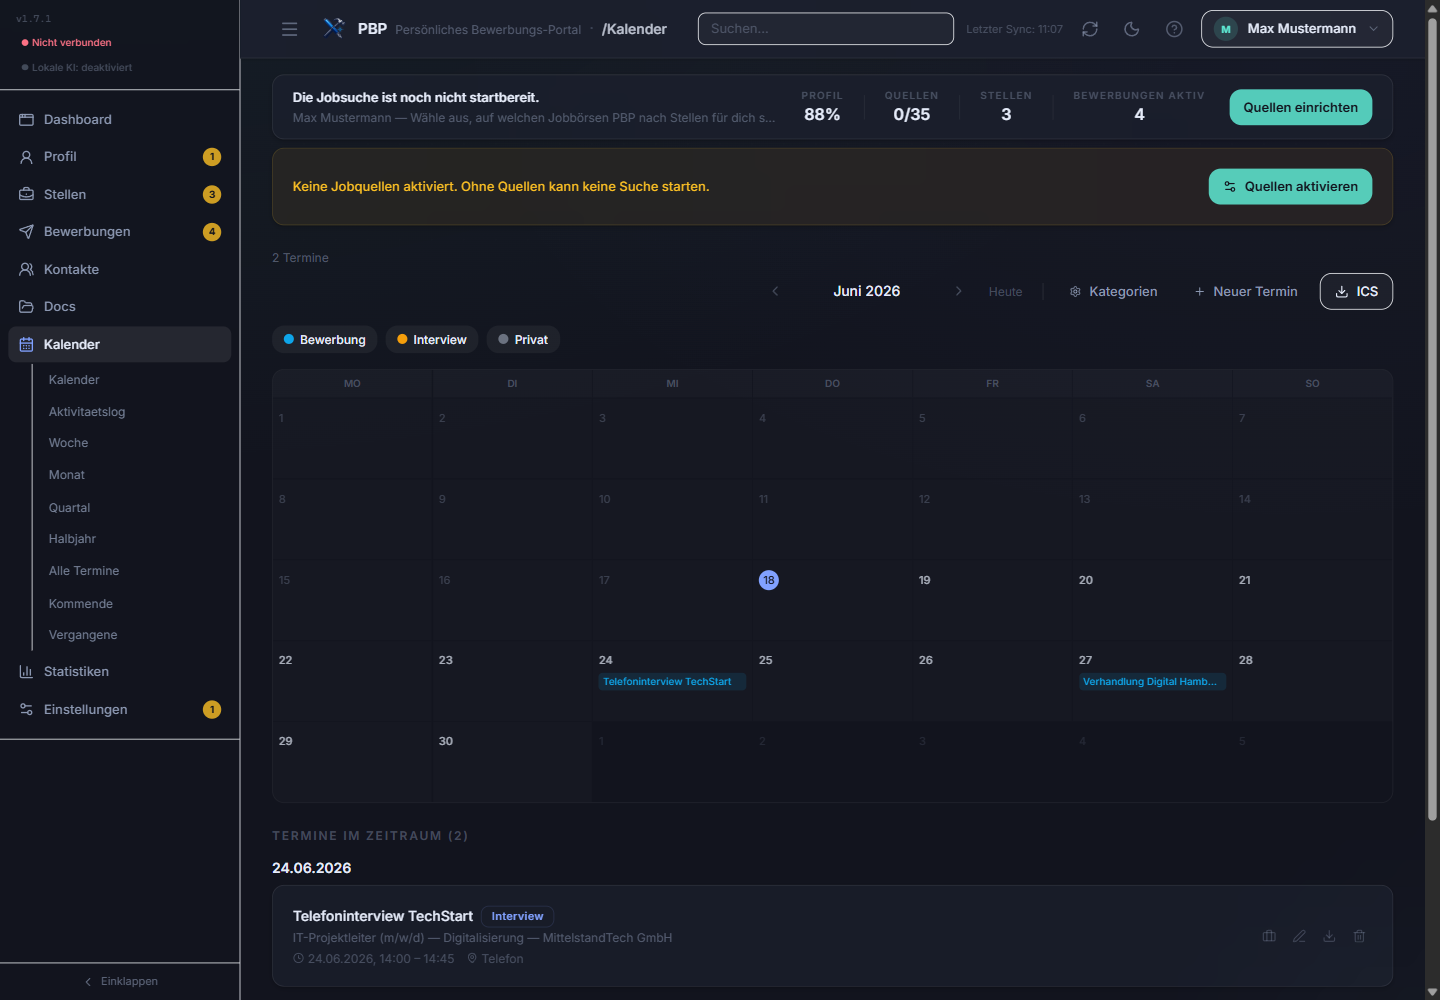Select the Kalender submenu entry
Screen dimensions: 1440x1000
point(74,380)
